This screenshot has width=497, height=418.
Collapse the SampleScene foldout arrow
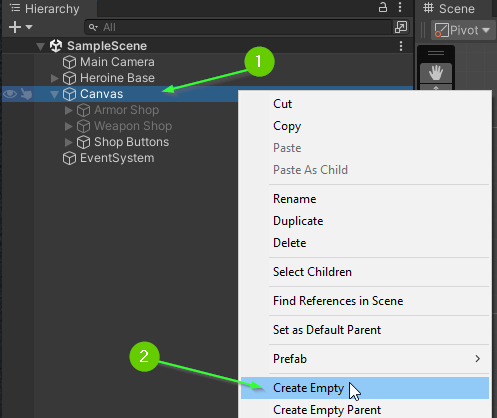pyautogui.click(x=40, y=46)
